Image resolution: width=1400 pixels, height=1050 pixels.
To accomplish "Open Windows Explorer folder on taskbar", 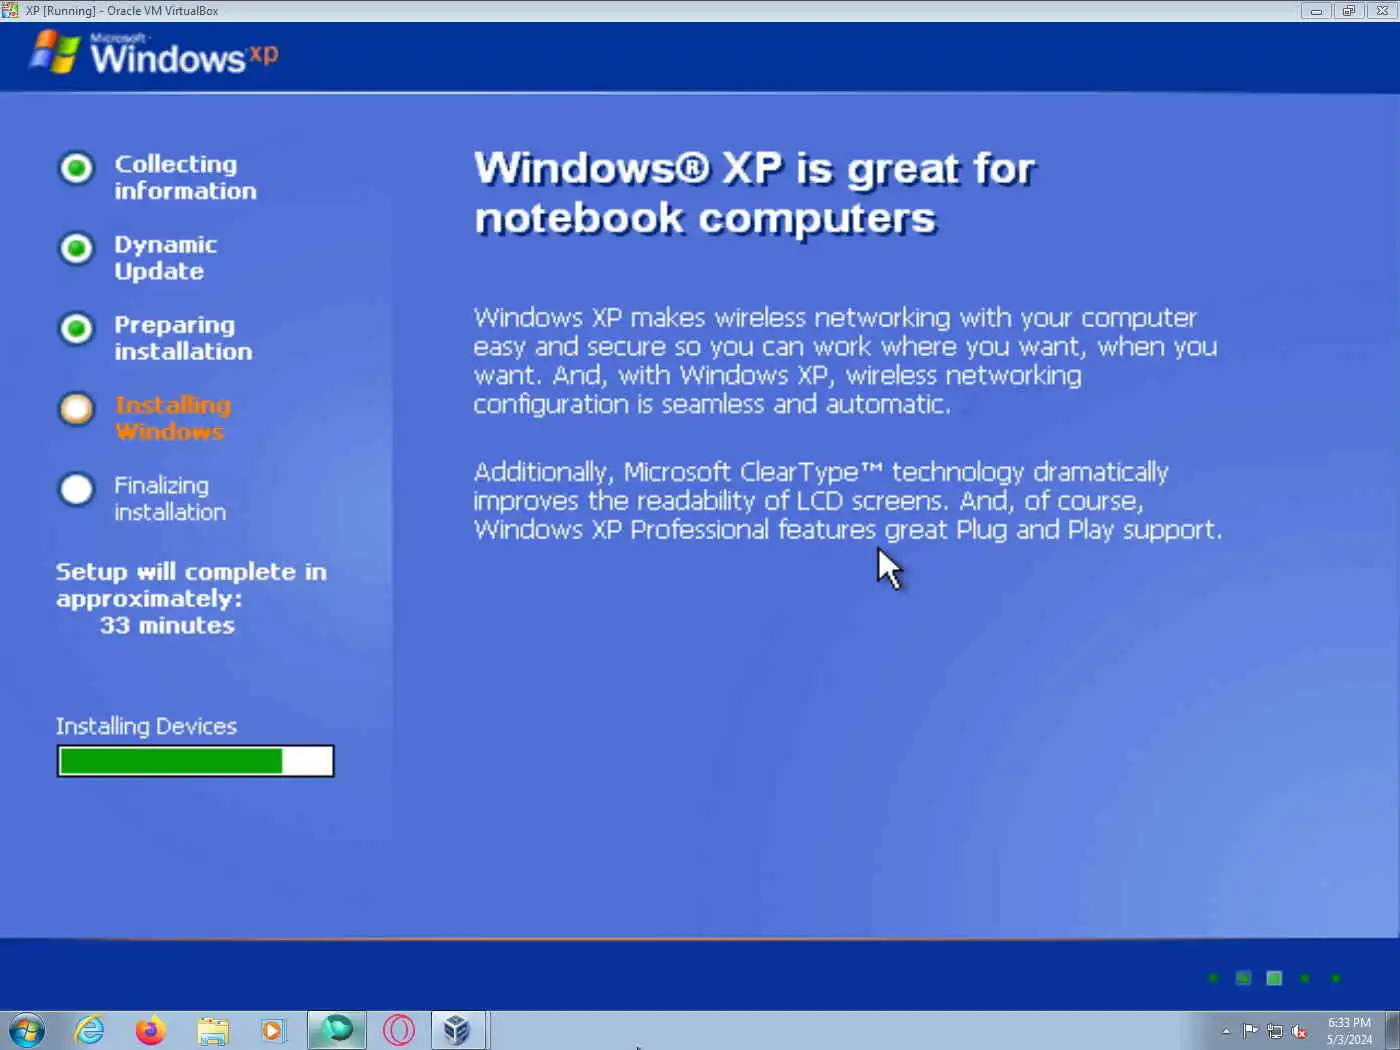I will coord(213,1030).
